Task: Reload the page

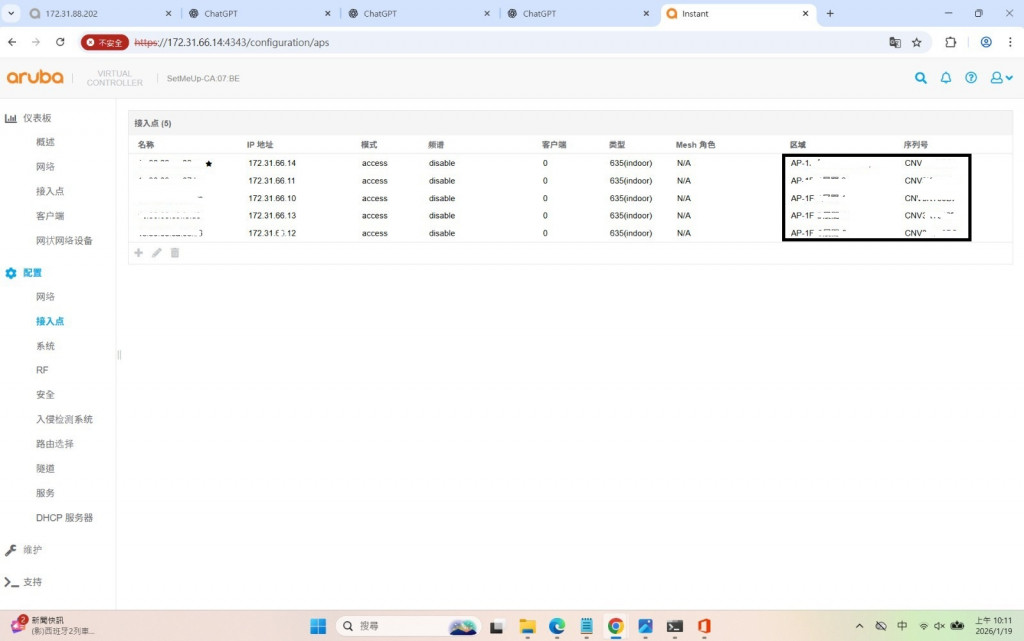Action: [x=60, y=42]
